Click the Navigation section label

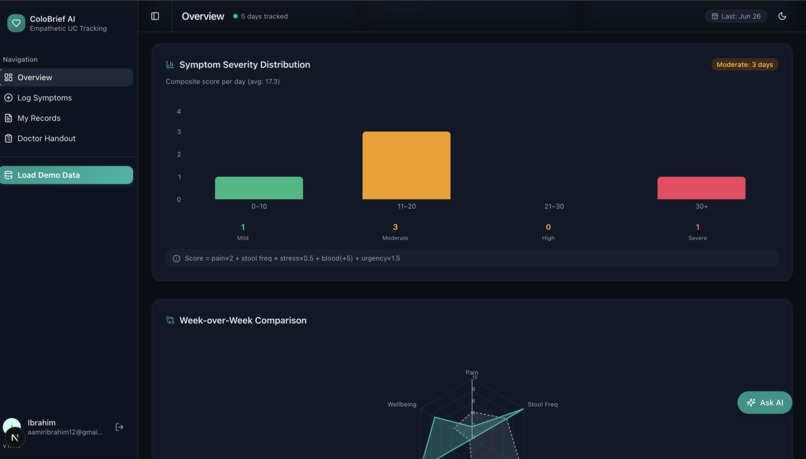20,60
